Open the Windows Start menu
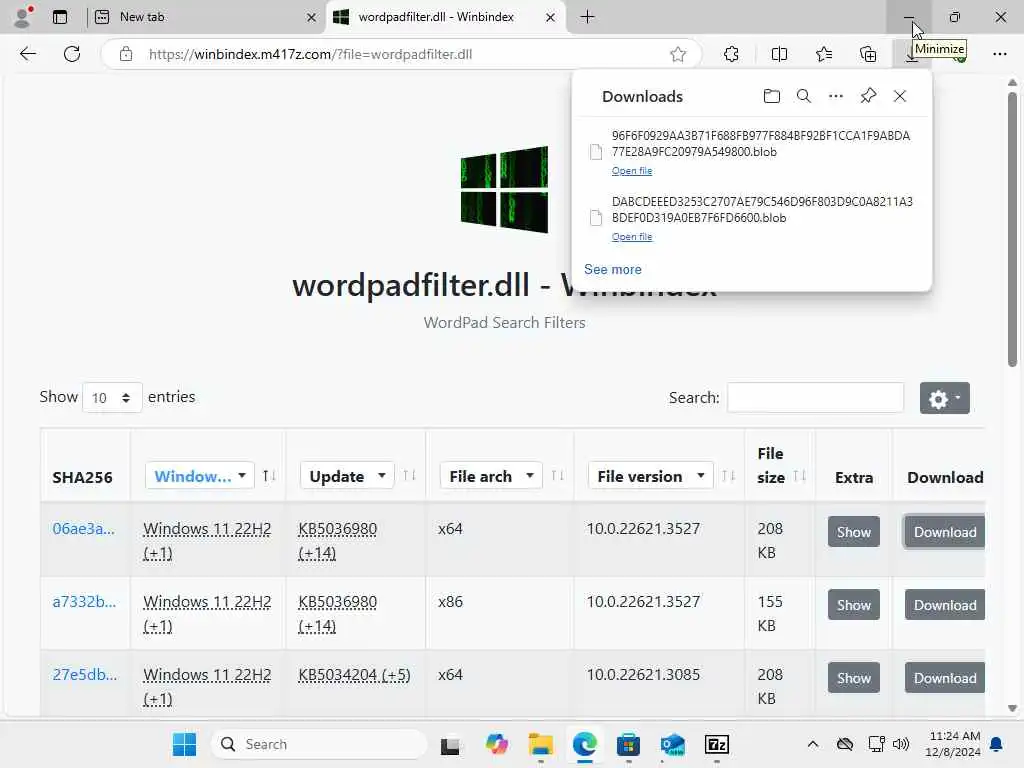This screenshot has width=1024, height=768. [x=185, y=744]
